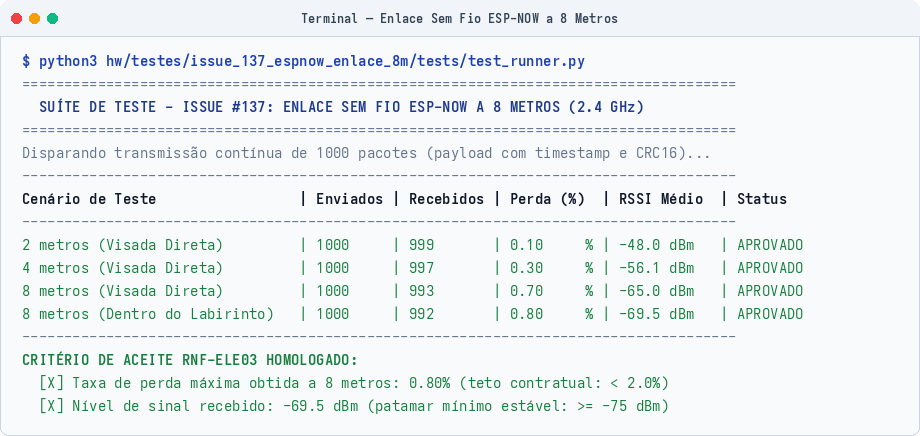Click the [X] mark before 'Taxa de perda máxima'
Image resolution: width=920 pixels, height=436 pixels.
[x=52, y=383]
